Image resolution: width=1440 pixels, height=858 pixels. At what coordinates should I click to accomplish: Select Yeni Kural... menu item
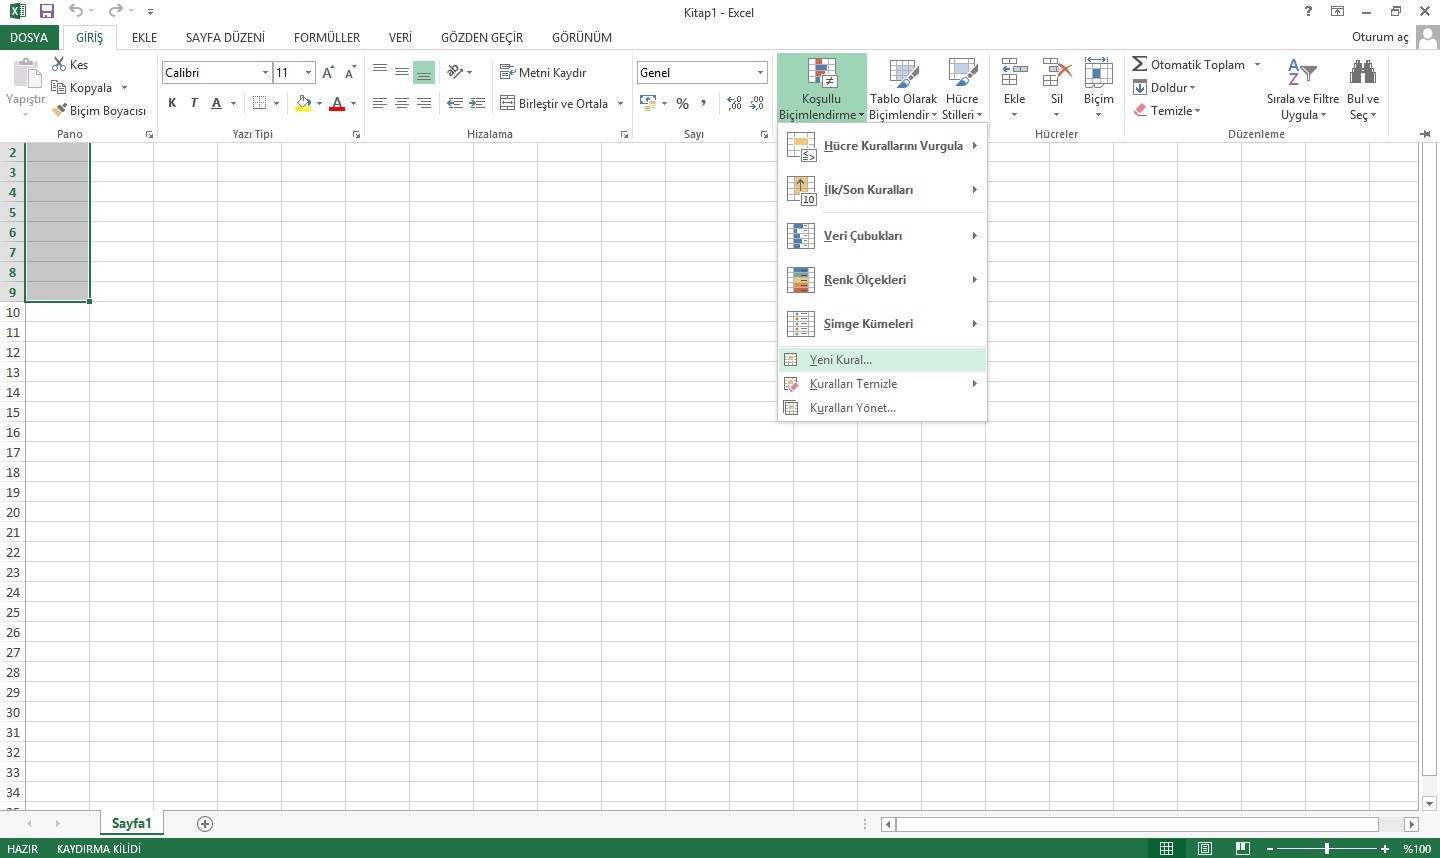coord(882,360)
